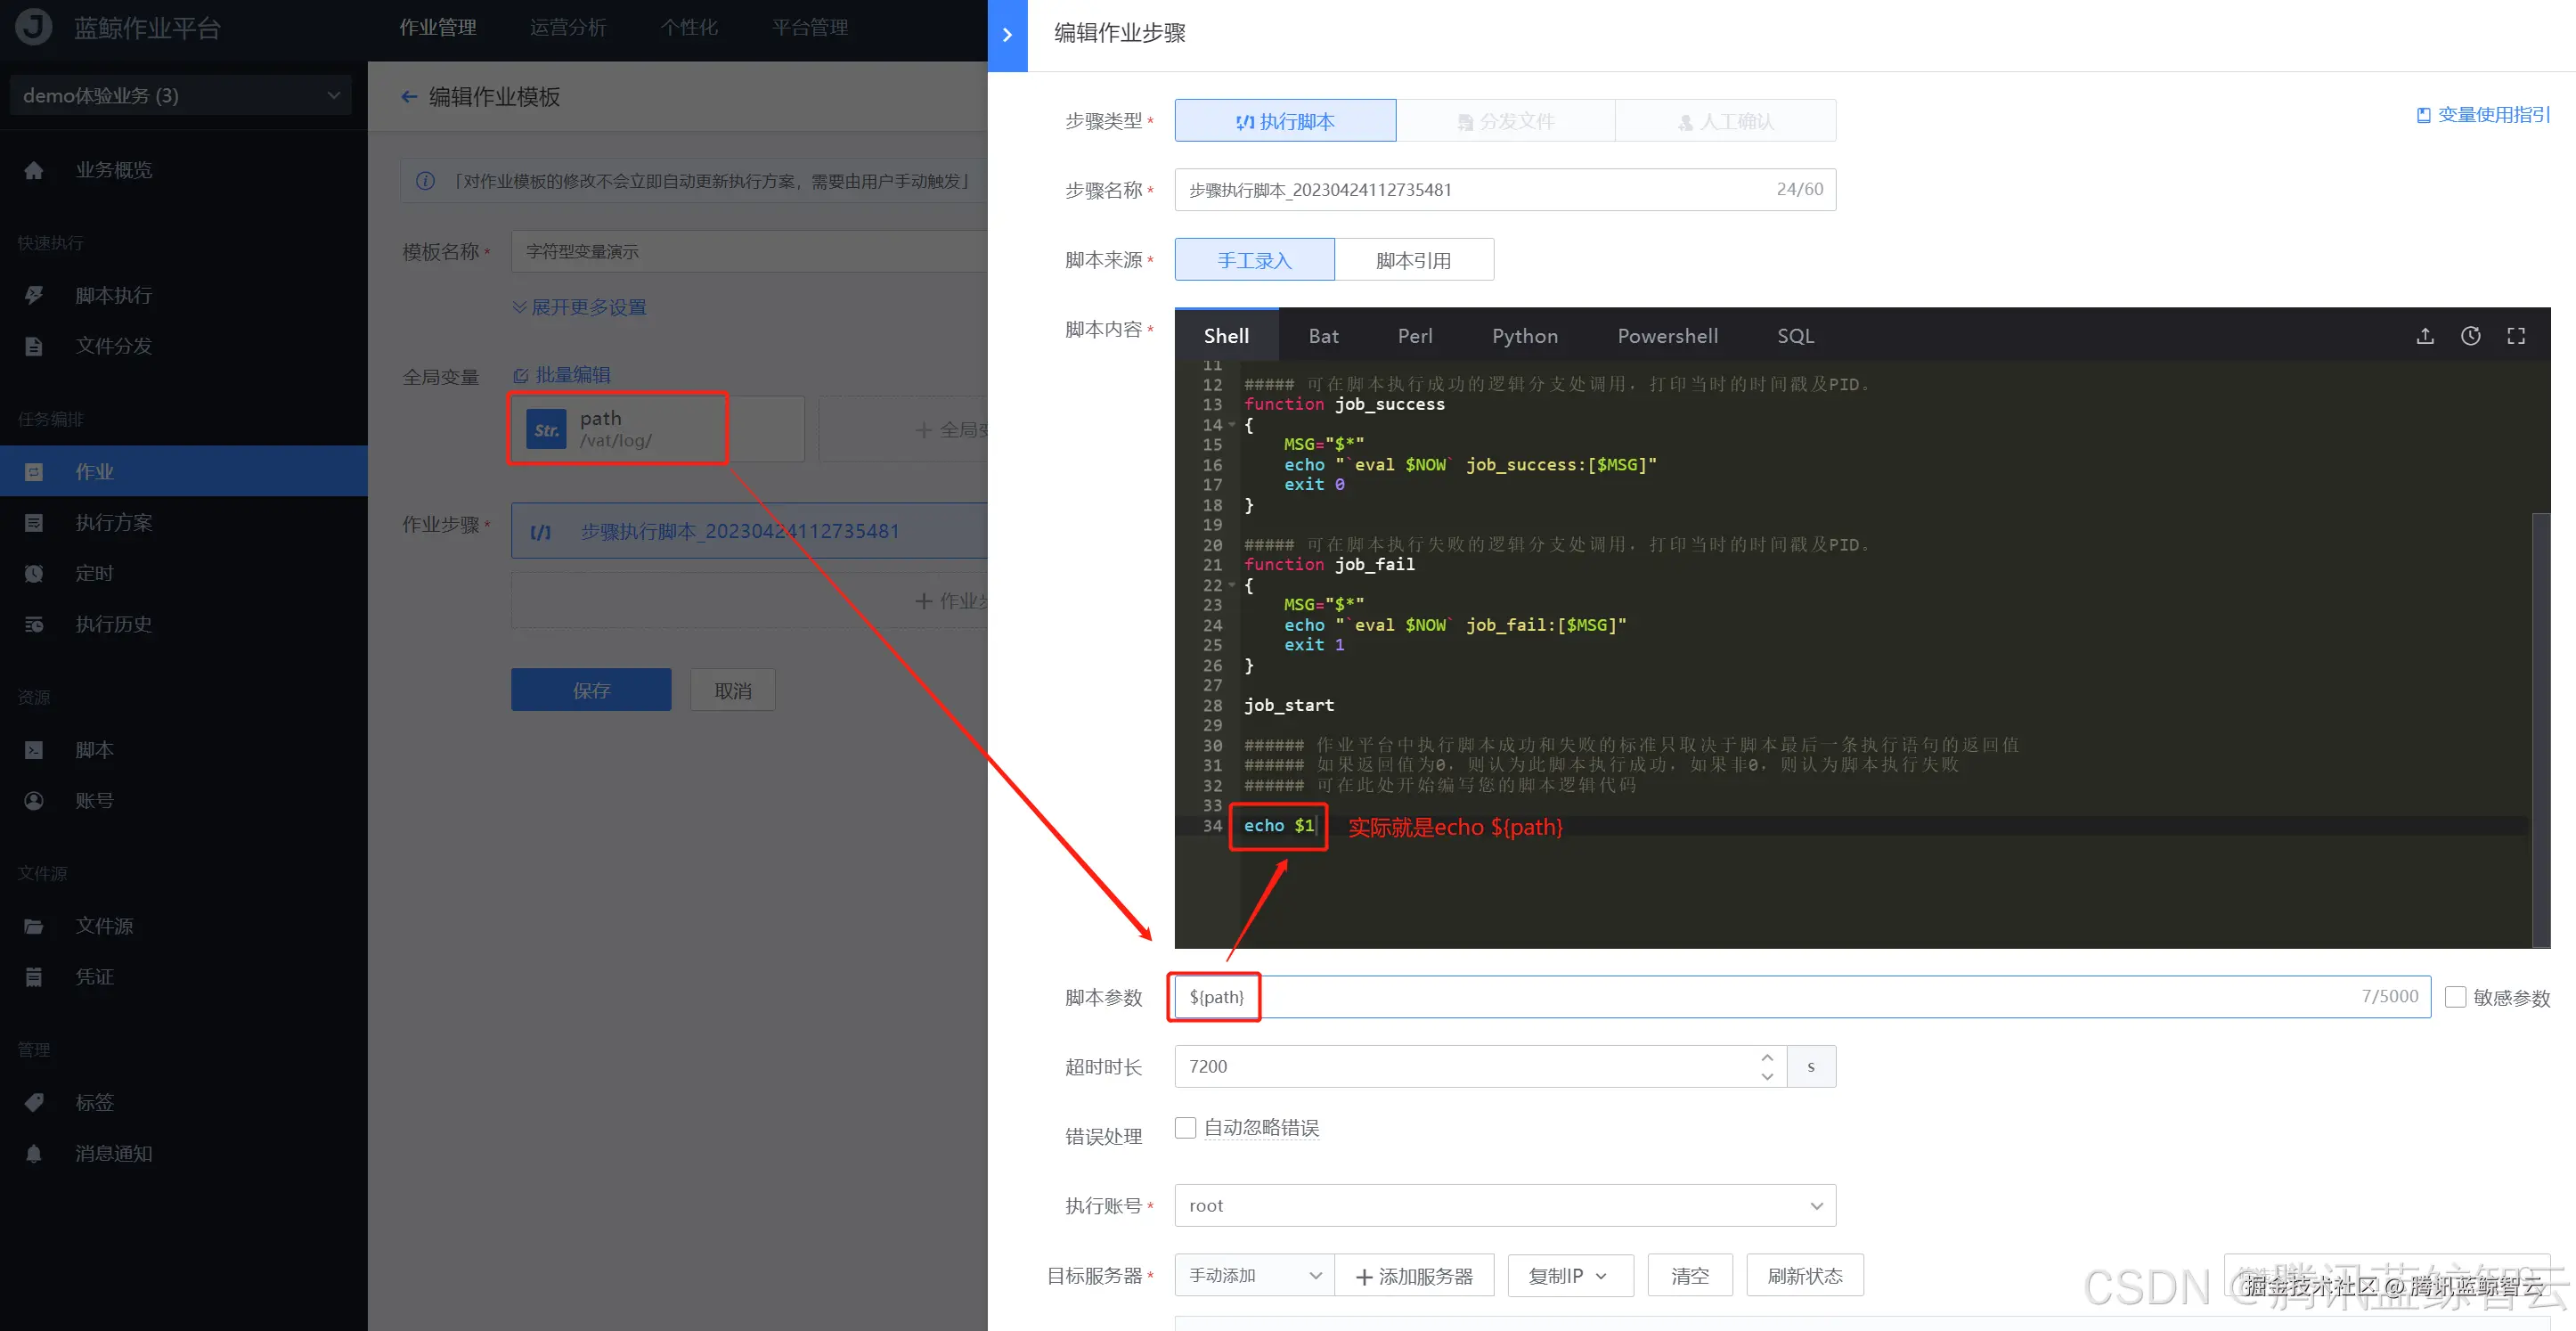Click the 批量编辑 edit icon

tap(521, 376)
